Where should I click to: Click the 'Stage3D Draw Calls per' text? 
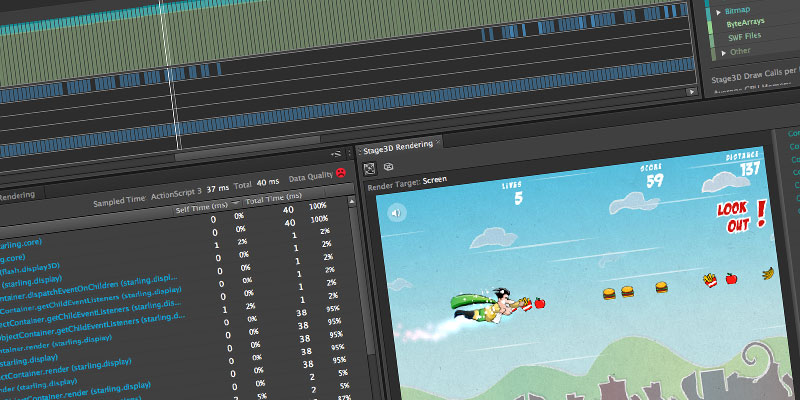tap(755, 77)
